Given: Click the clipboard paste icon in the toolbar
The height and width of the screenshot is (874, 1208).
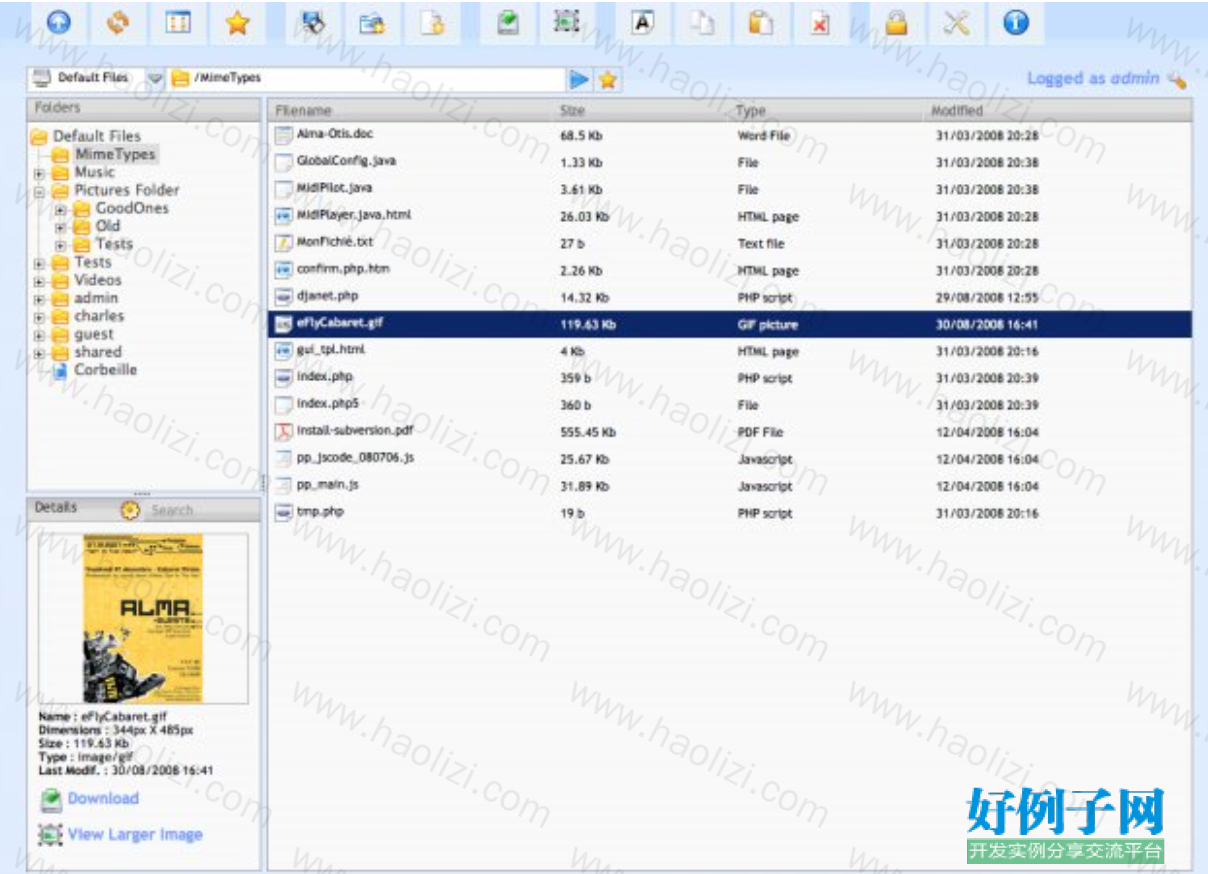Looking at the screenshot, I should coord(761,23).
